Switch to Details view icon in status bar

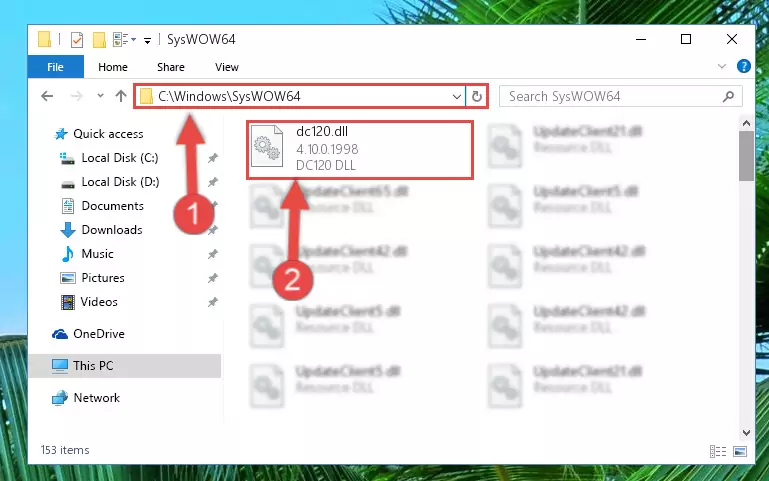pos(718,451)
